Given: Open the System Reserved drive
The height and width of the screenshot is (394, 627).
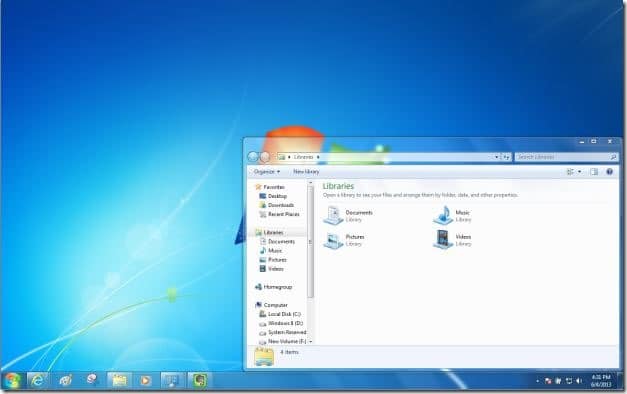Looking at the screenshot, I should pyautogui.click(x=287, y=332).
